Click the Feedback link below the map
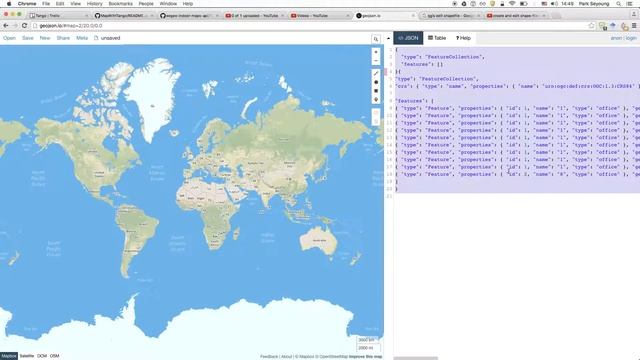 pos(269,356)
